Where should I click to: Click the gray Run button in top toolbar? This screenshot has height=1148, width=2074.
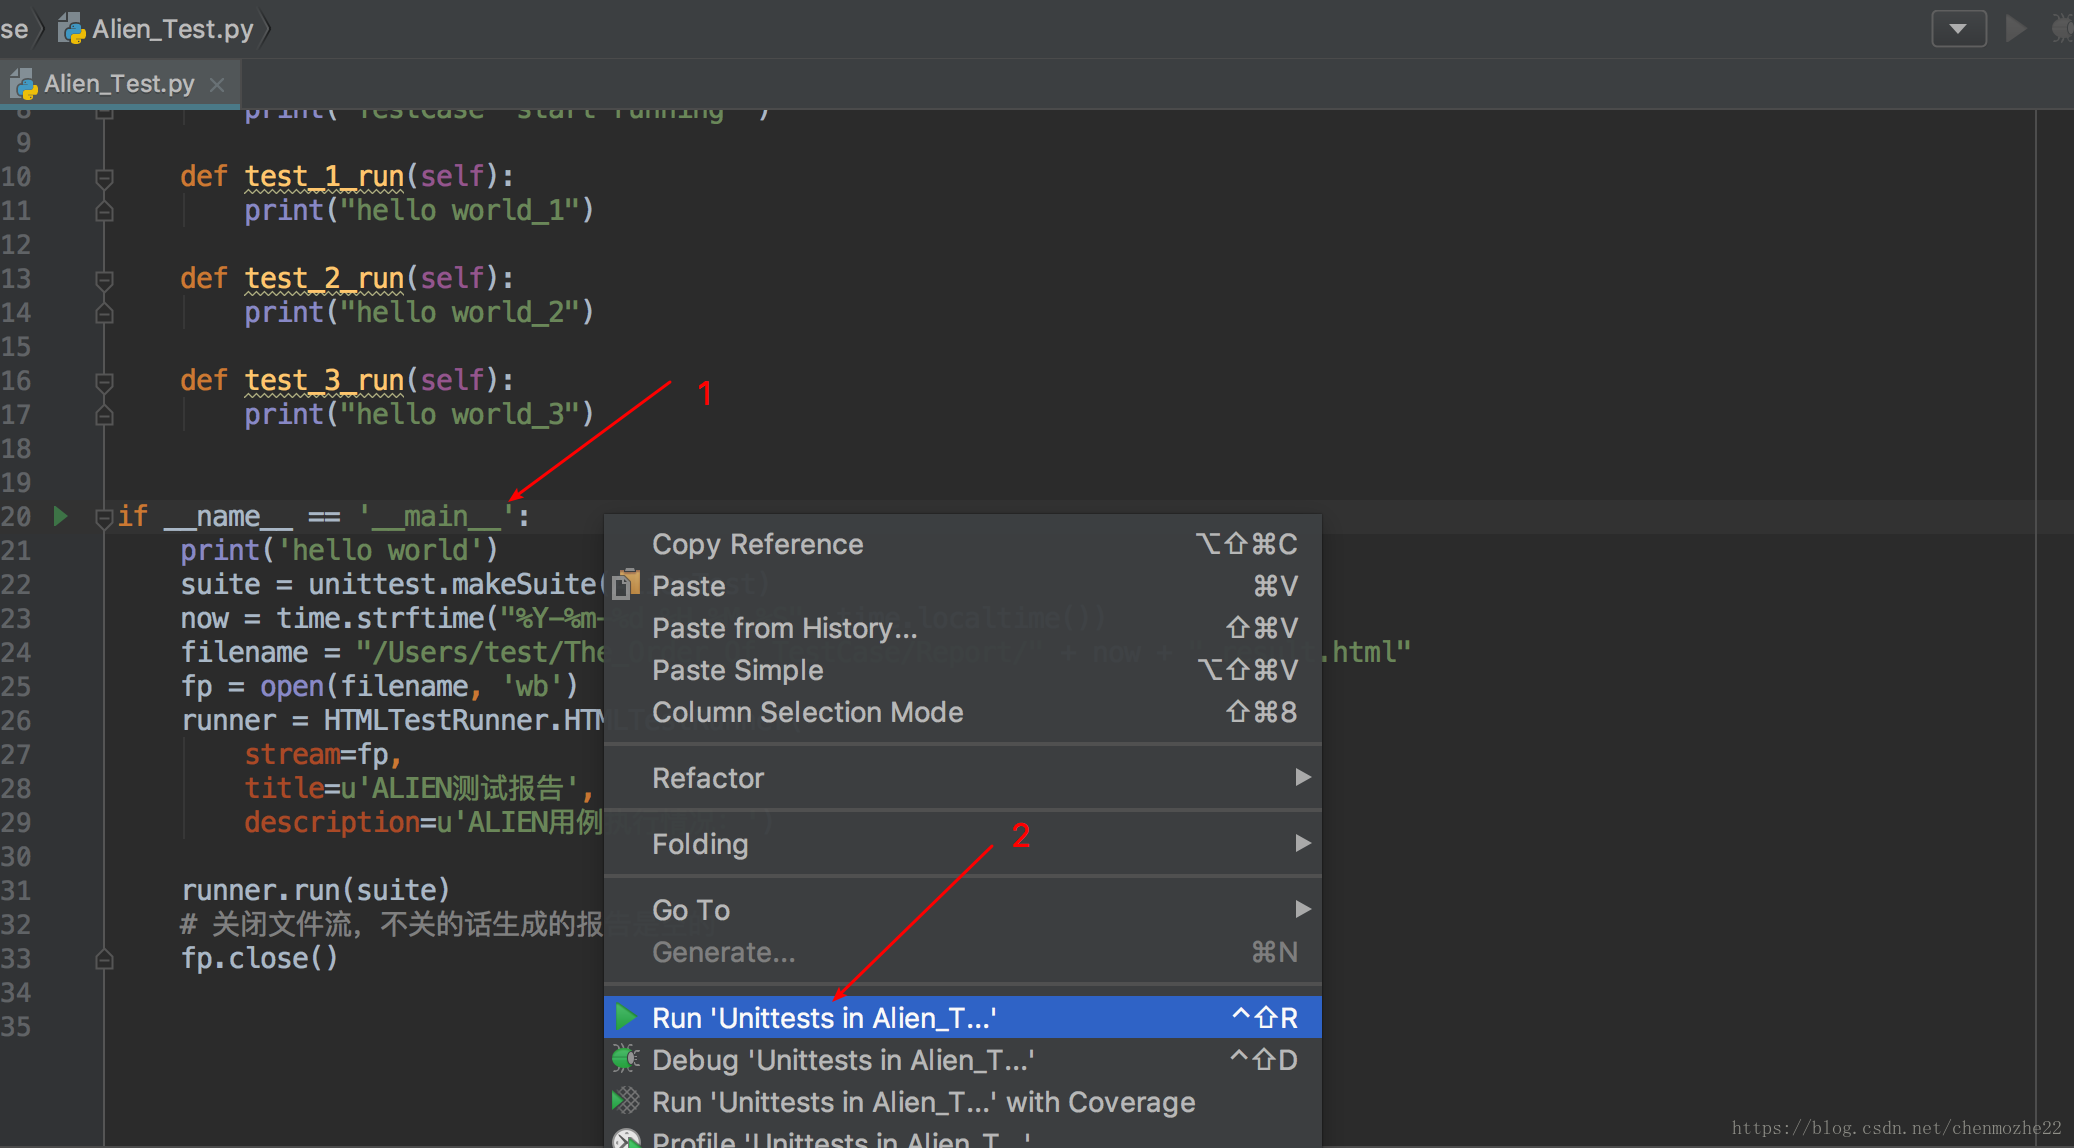point(2016,28)
